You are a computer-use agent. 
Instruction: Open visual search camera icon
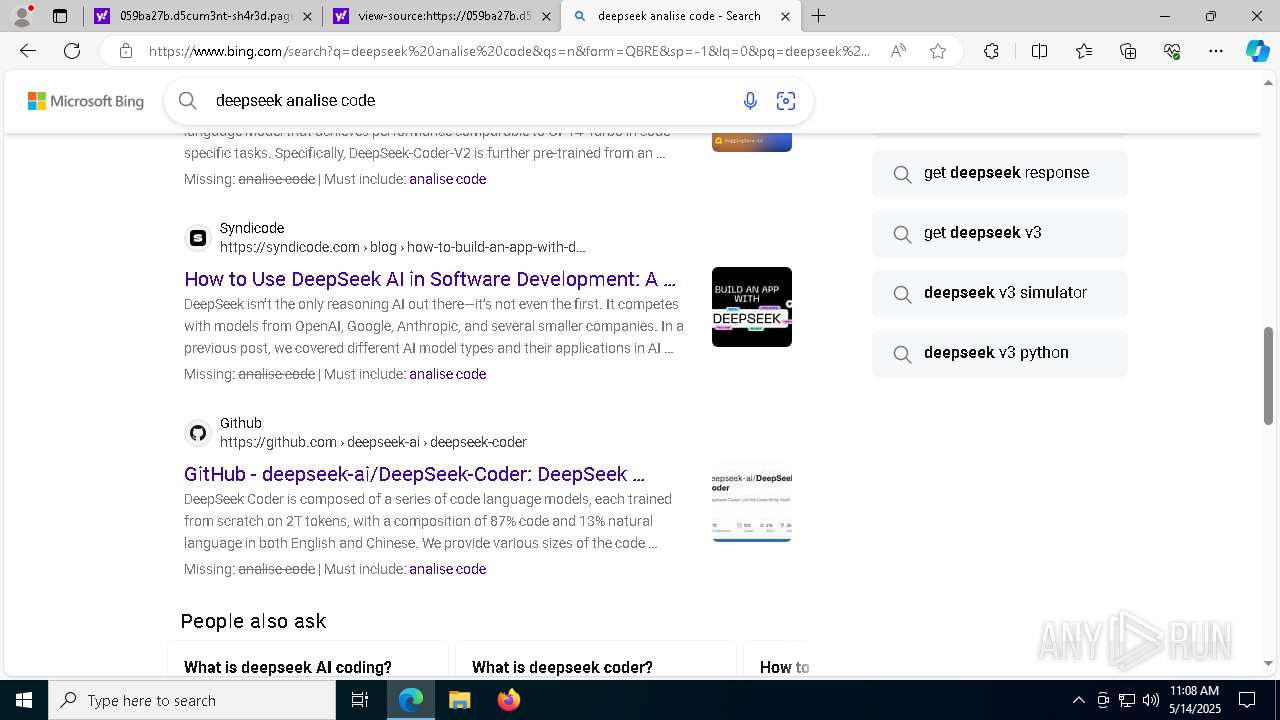786,100
